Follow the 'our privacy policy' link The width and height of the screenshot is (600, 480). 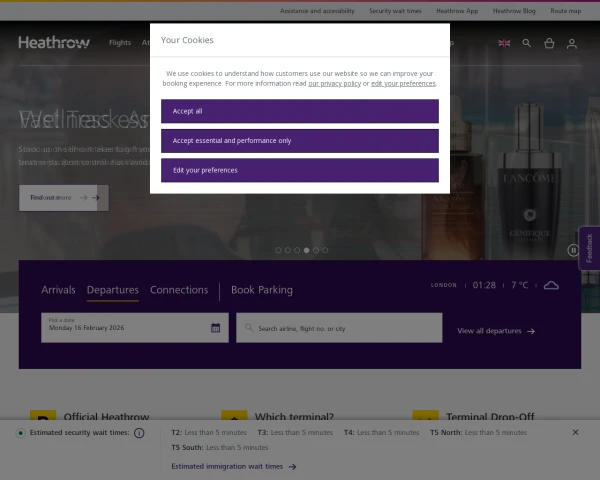coord(334,83)
